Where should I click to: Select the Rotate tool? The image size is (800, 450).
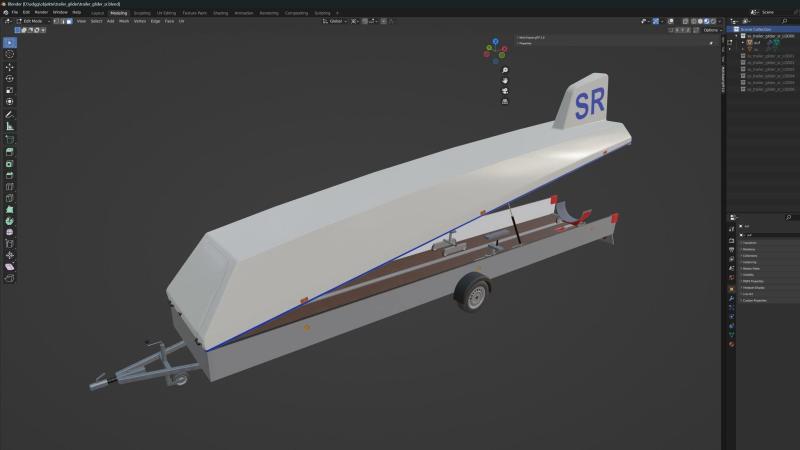pos(10,79)
